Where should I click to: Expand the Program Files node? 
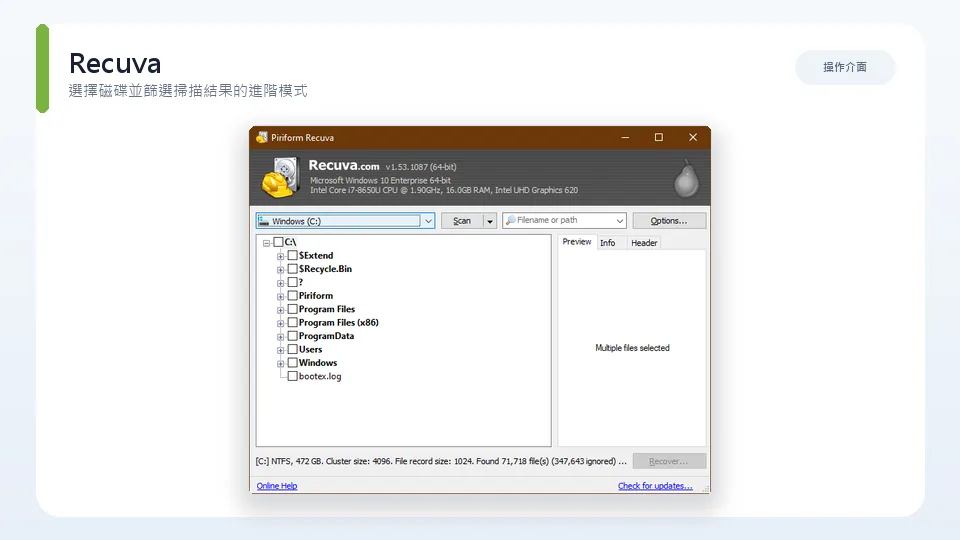click(x=280, y=310)
